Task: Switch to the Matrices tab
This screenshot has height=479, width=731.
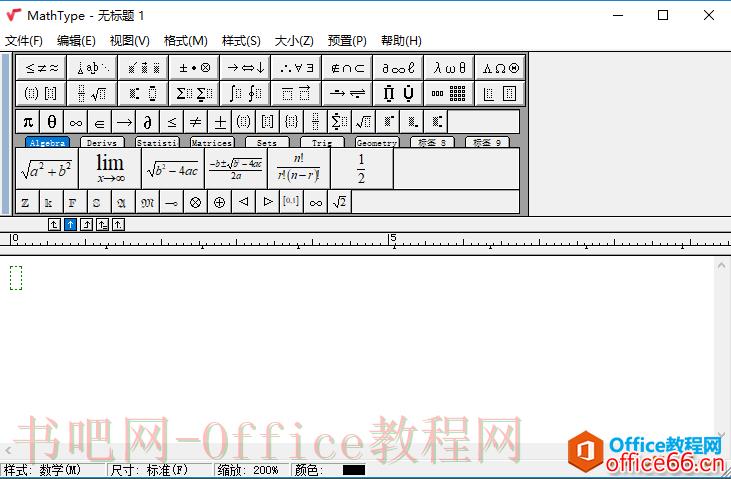Action: (212, 142)
